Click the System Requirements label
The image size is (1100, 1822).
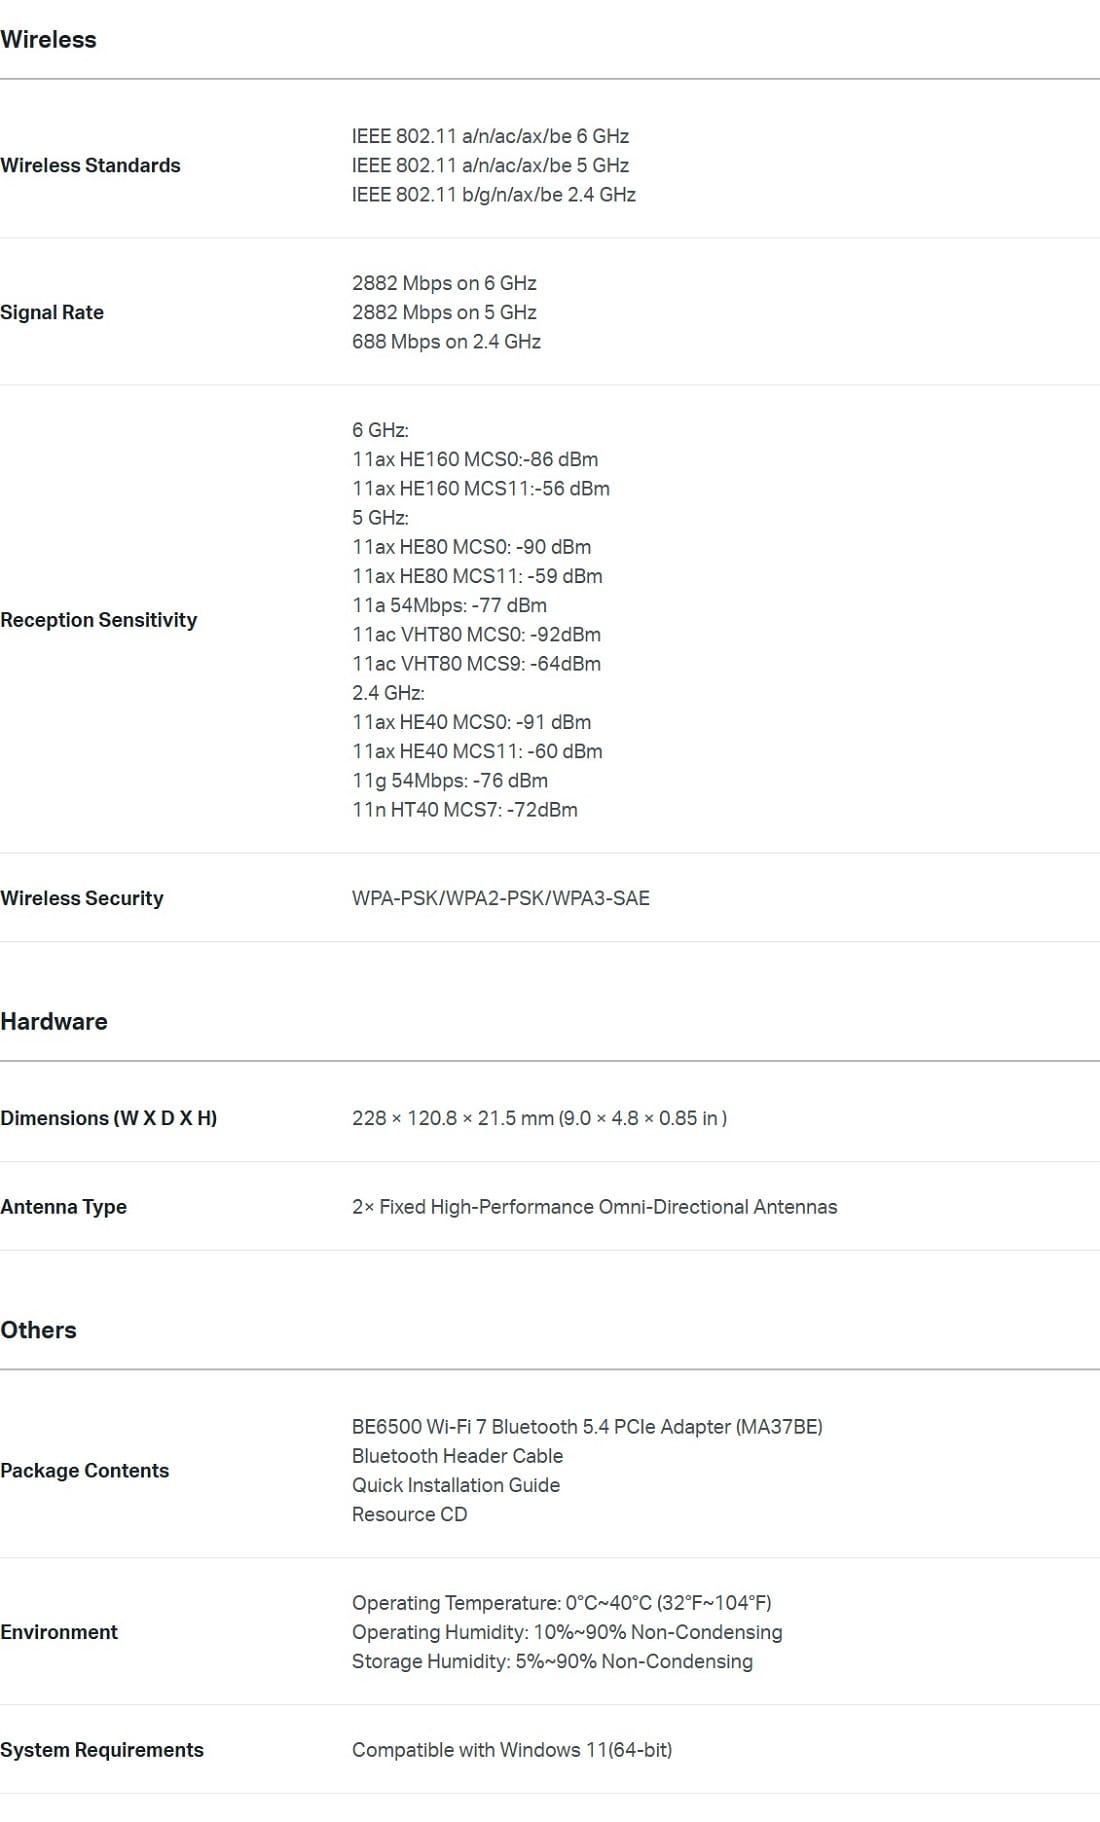click(102, 1750)
